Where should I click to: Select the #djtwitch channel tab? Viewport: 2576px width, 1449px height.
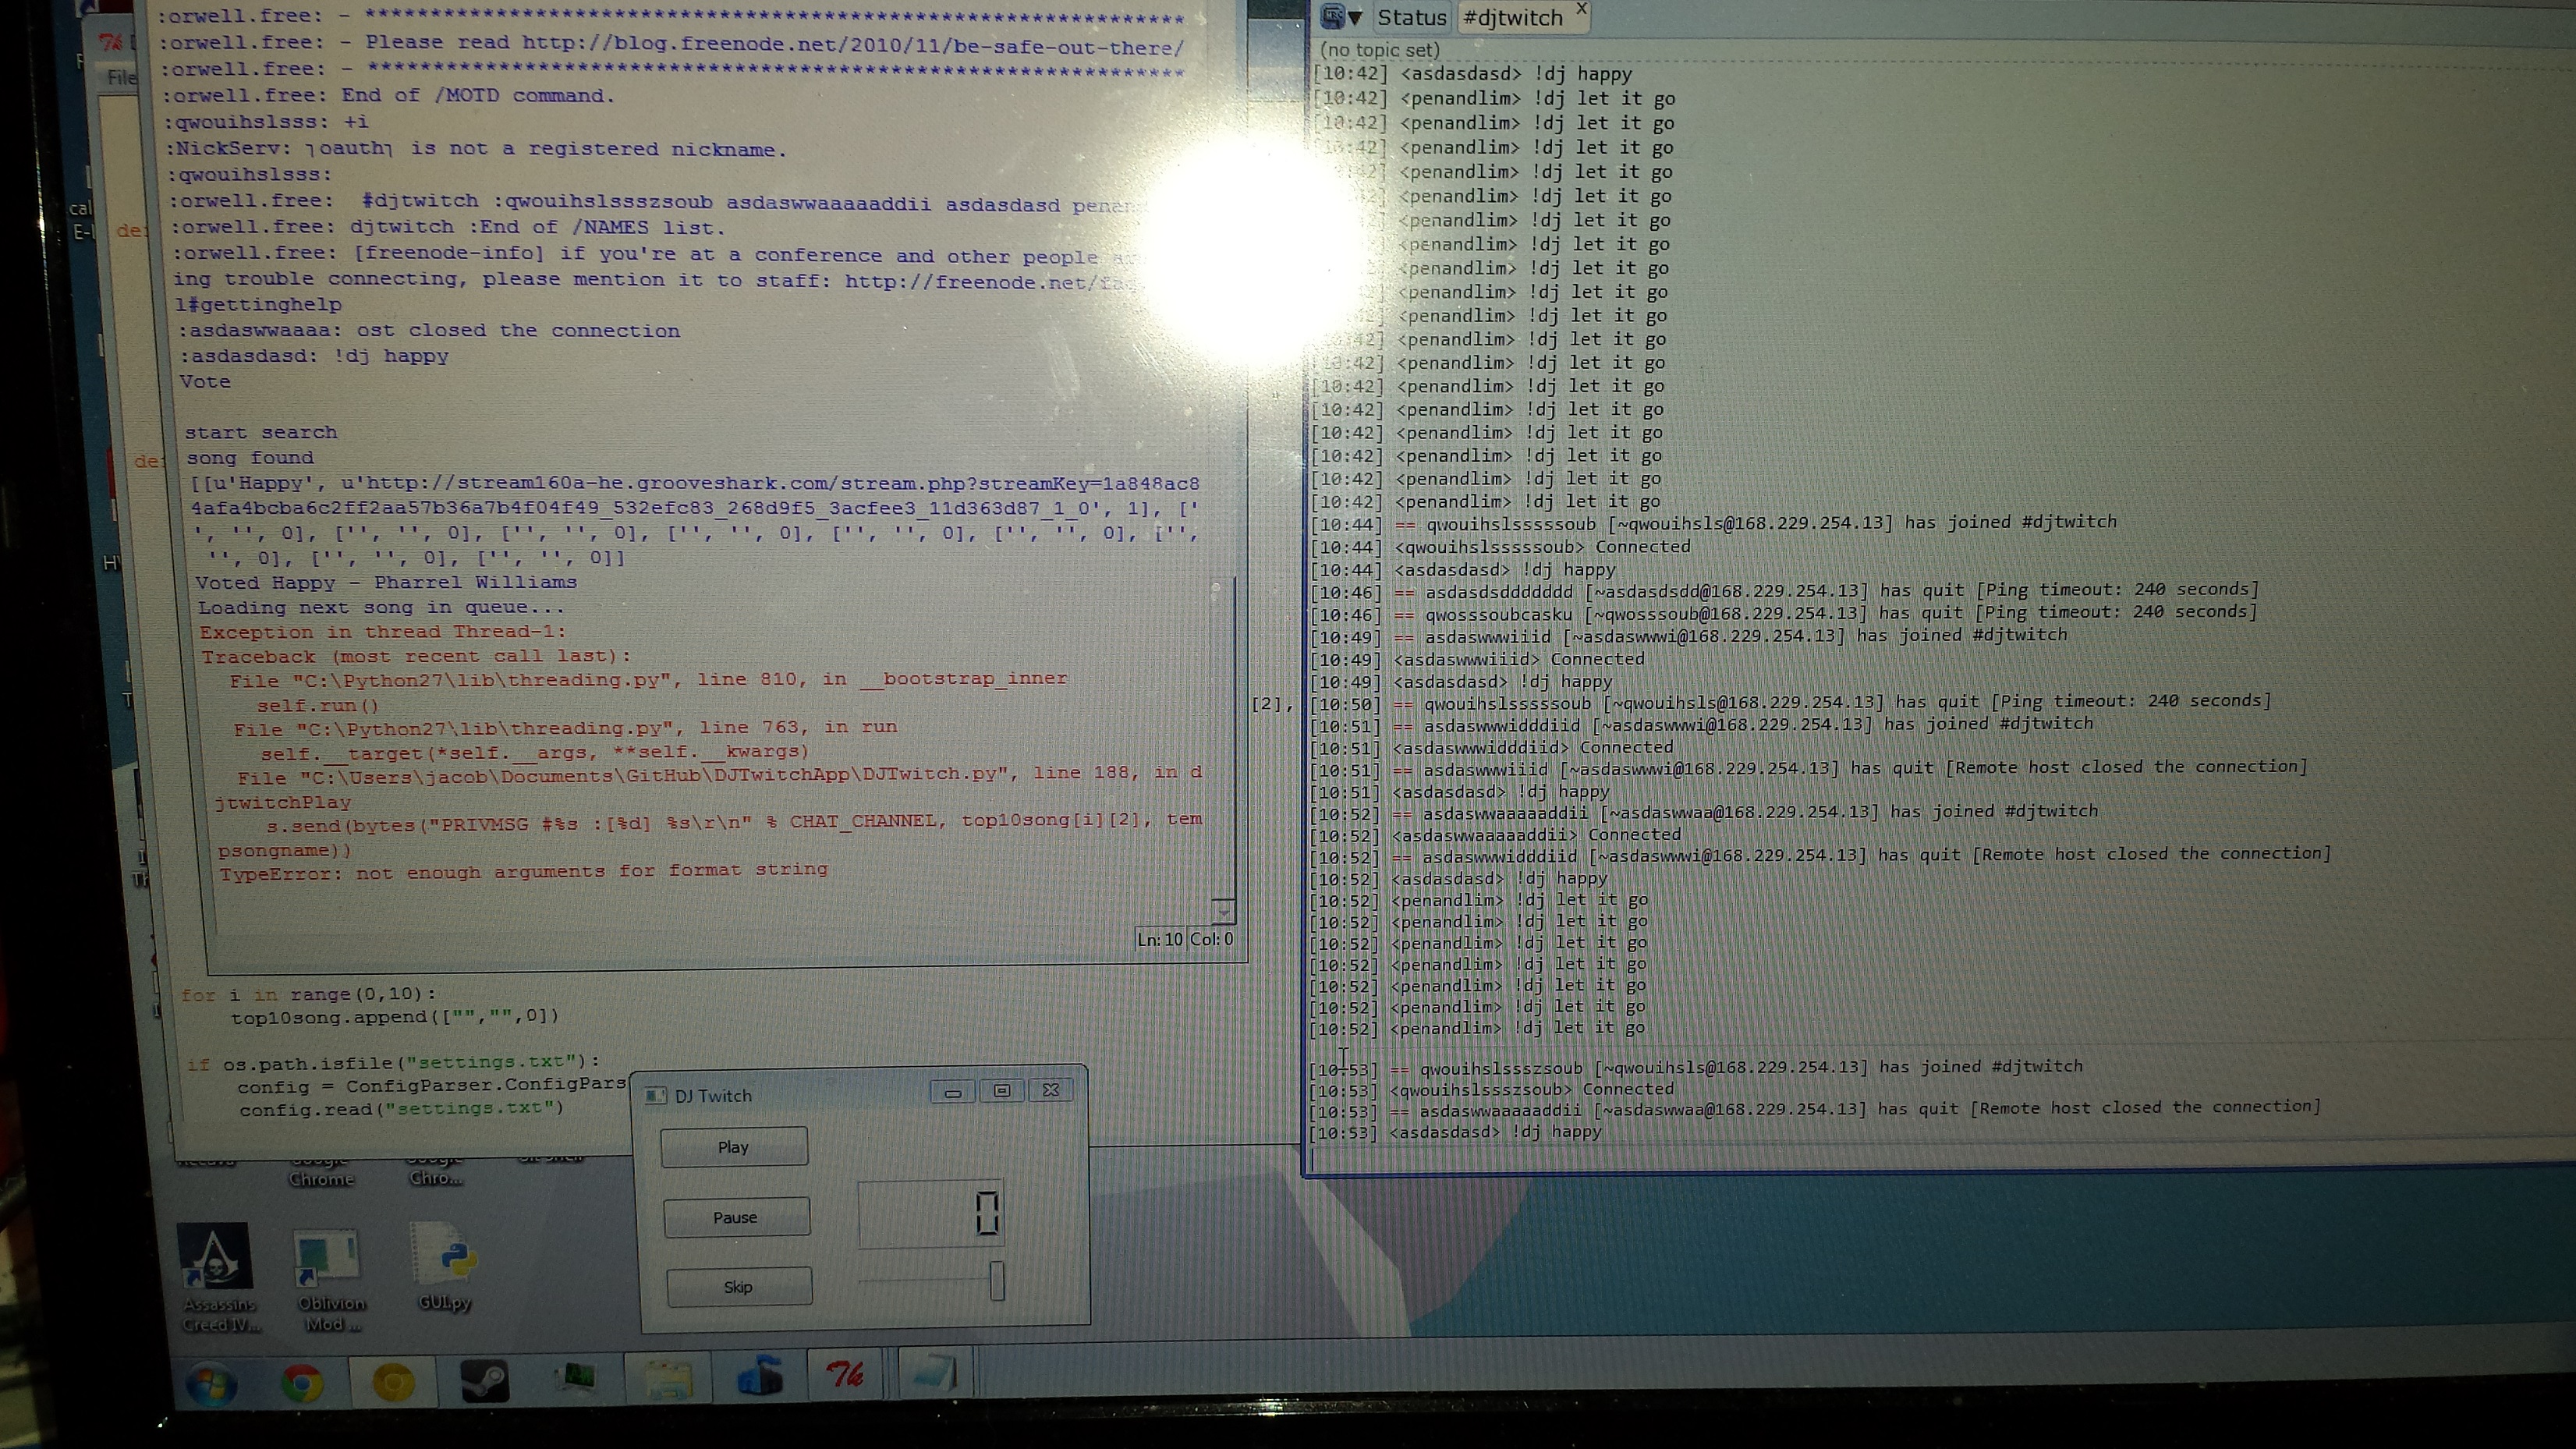click(x=1512, y=18)
